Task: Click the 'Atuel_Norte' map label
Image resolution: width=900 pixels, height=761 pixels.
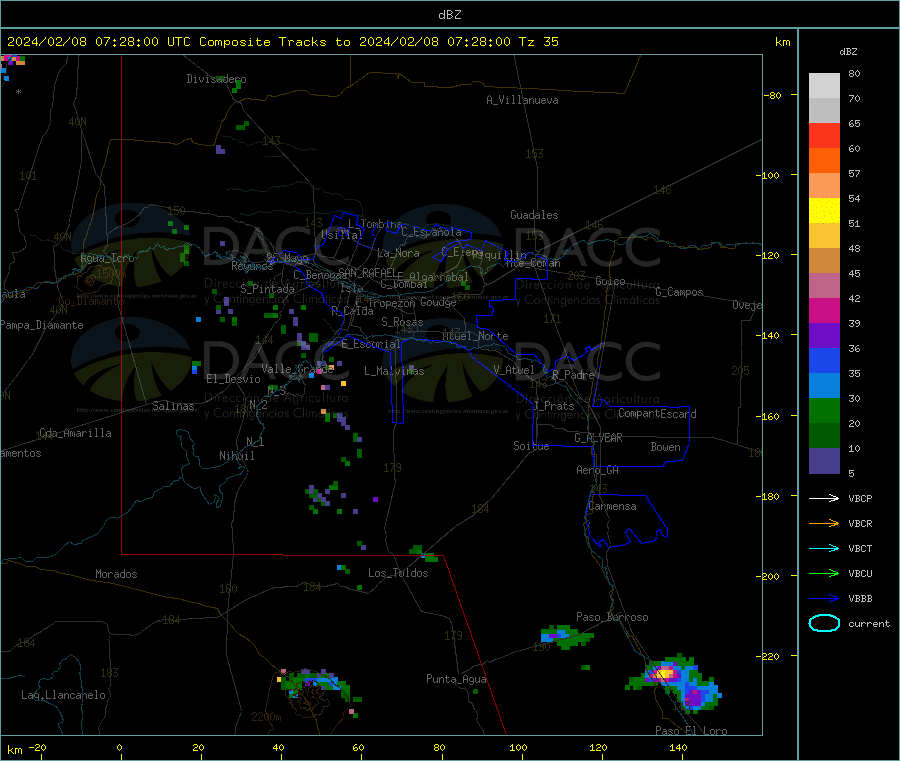Action: pyautogui.click(x=475, y=336)
